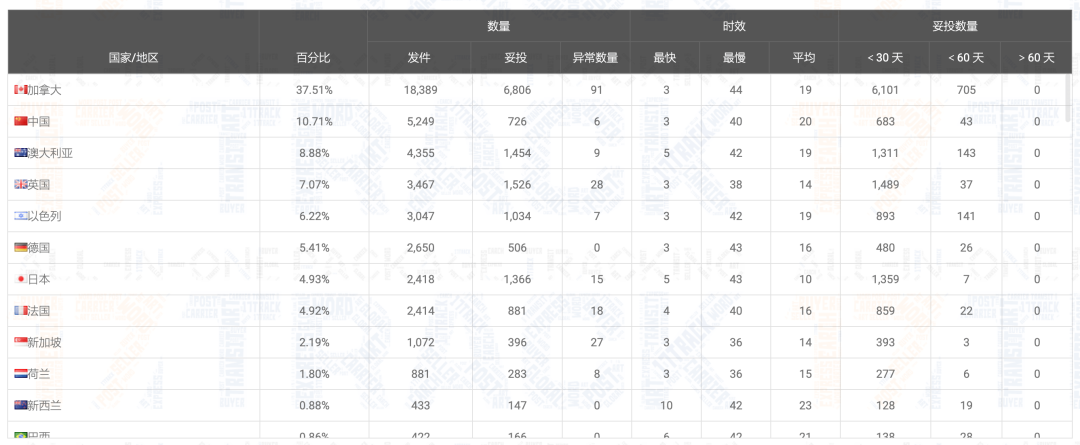Click the Japan flag icon
The width and height of the screenshot is (1080, 445).
coord(21,279)
